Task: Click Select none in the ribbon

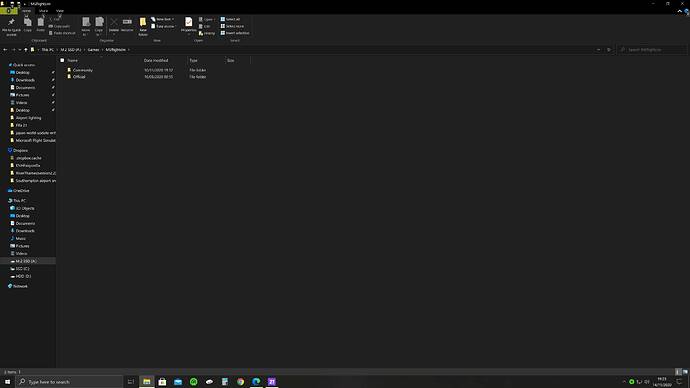Action: [x=232, y=26]
